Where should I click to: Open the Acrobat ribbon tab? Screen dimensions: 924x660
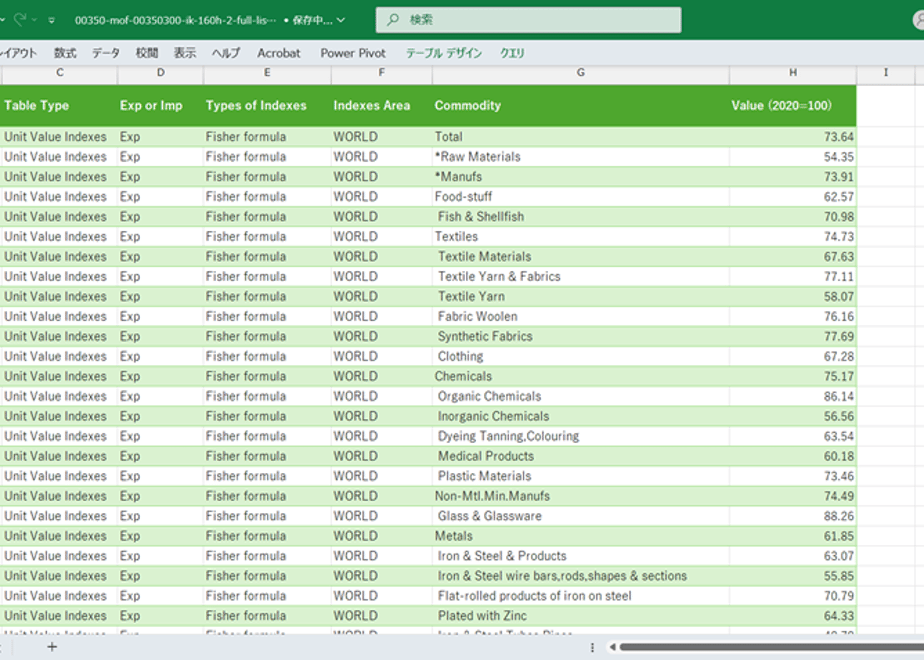279,53
